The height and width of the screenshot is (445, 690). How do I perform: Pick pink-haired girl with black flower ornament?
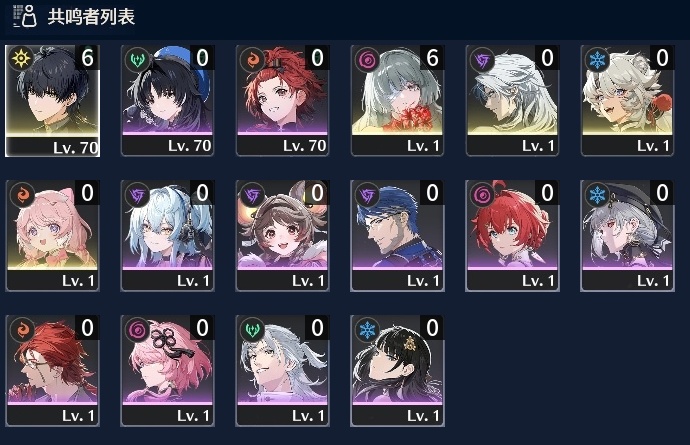pyautogui.click(x=167, y=371)
